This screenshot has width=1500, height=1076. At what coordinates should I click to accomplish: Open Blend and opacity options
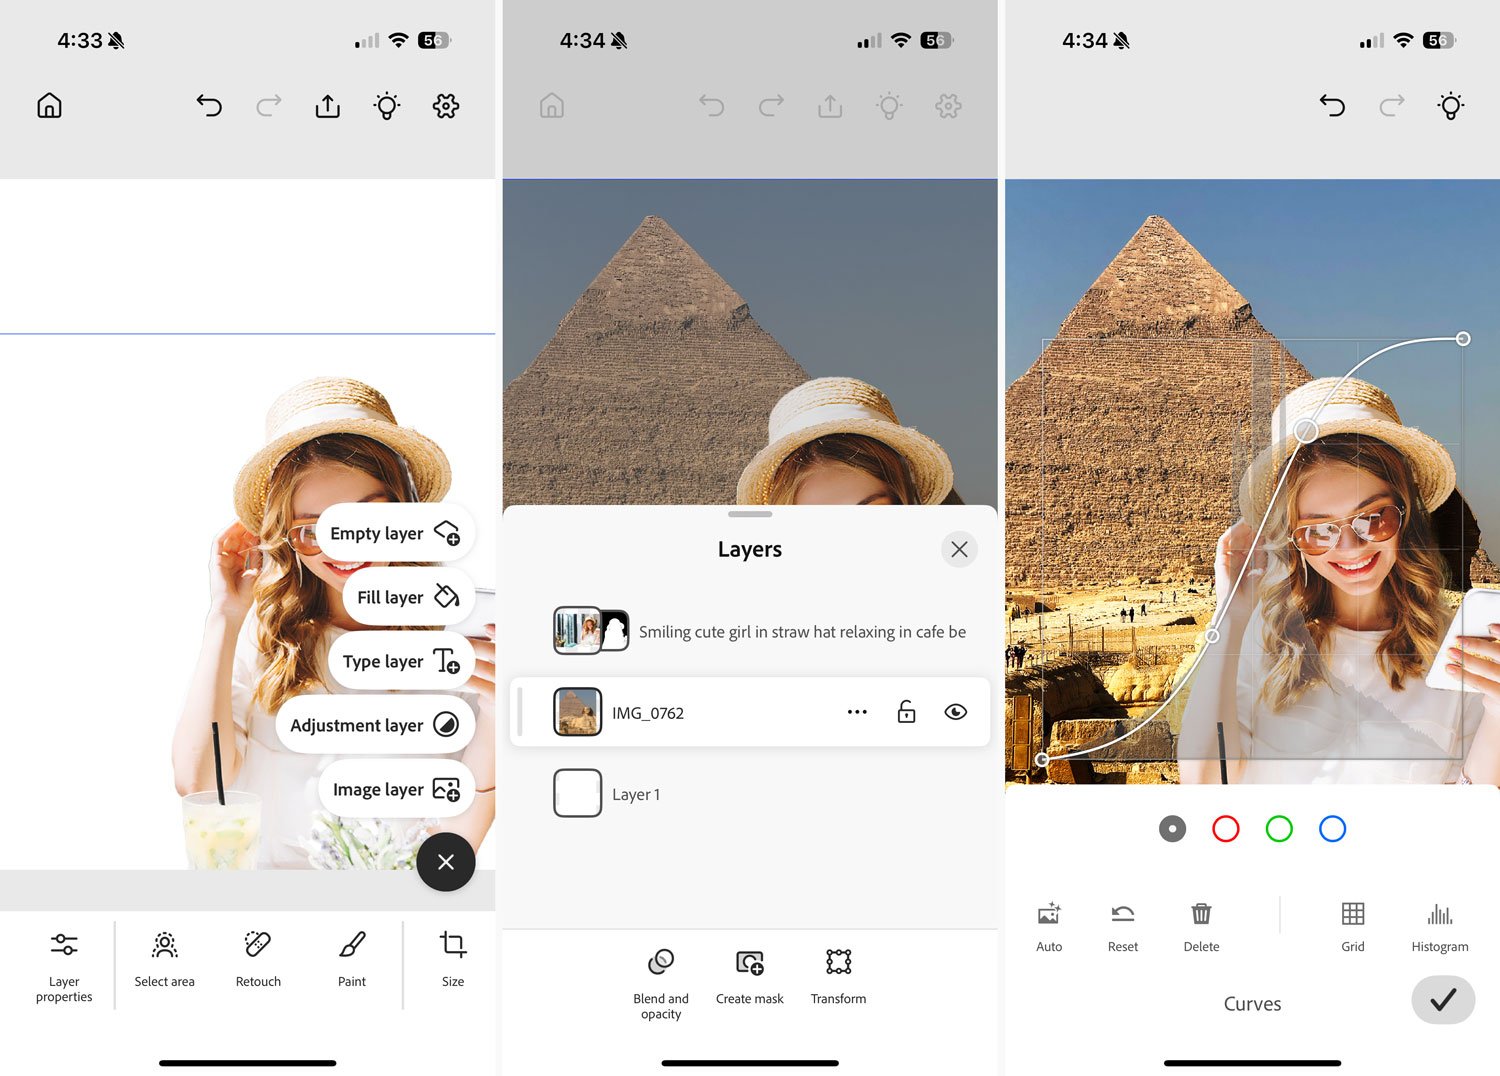661,963
